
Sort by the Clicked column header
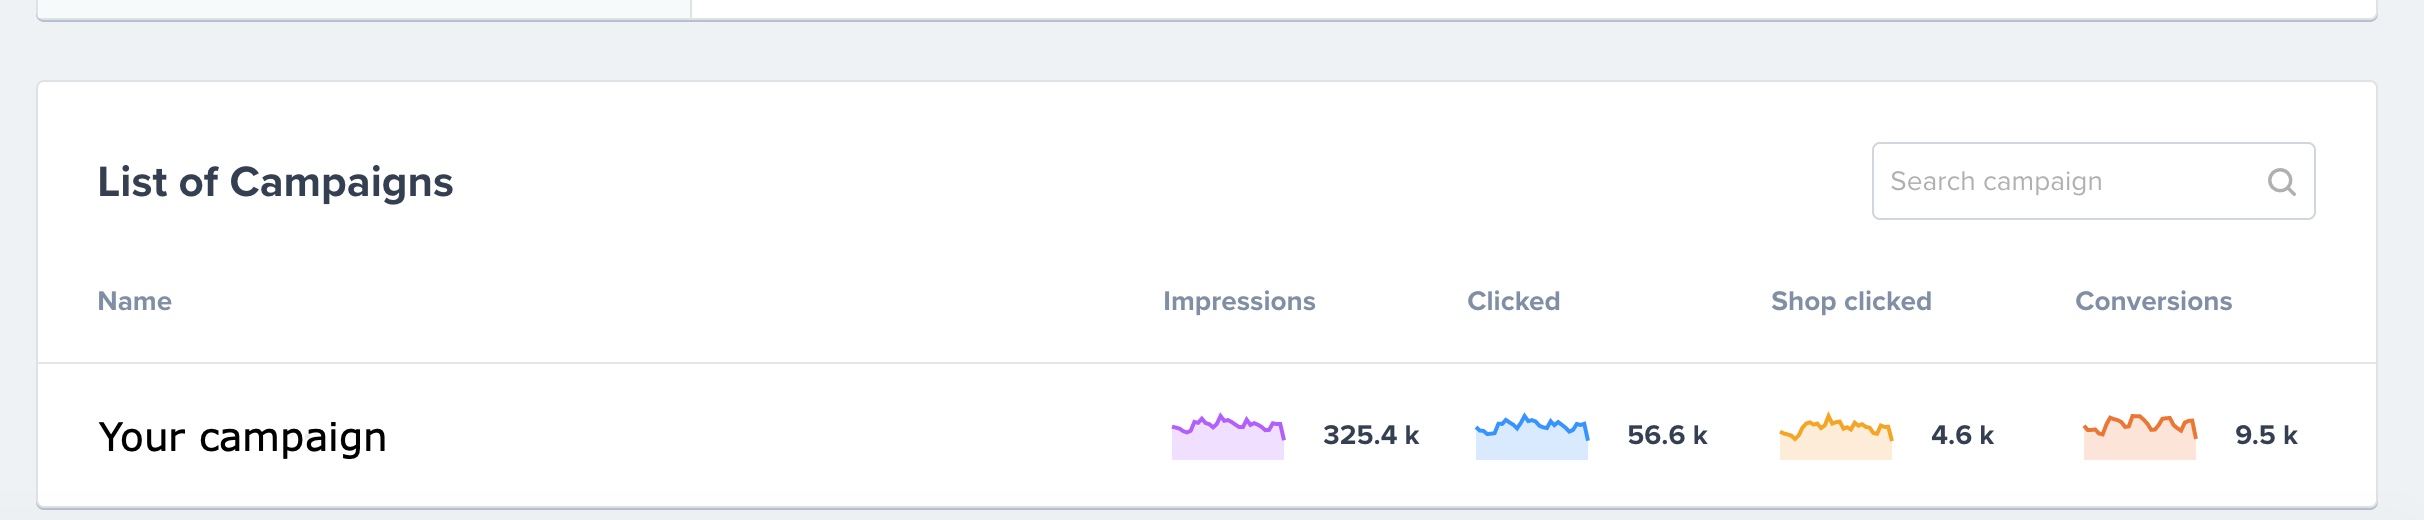[1513, 301]
